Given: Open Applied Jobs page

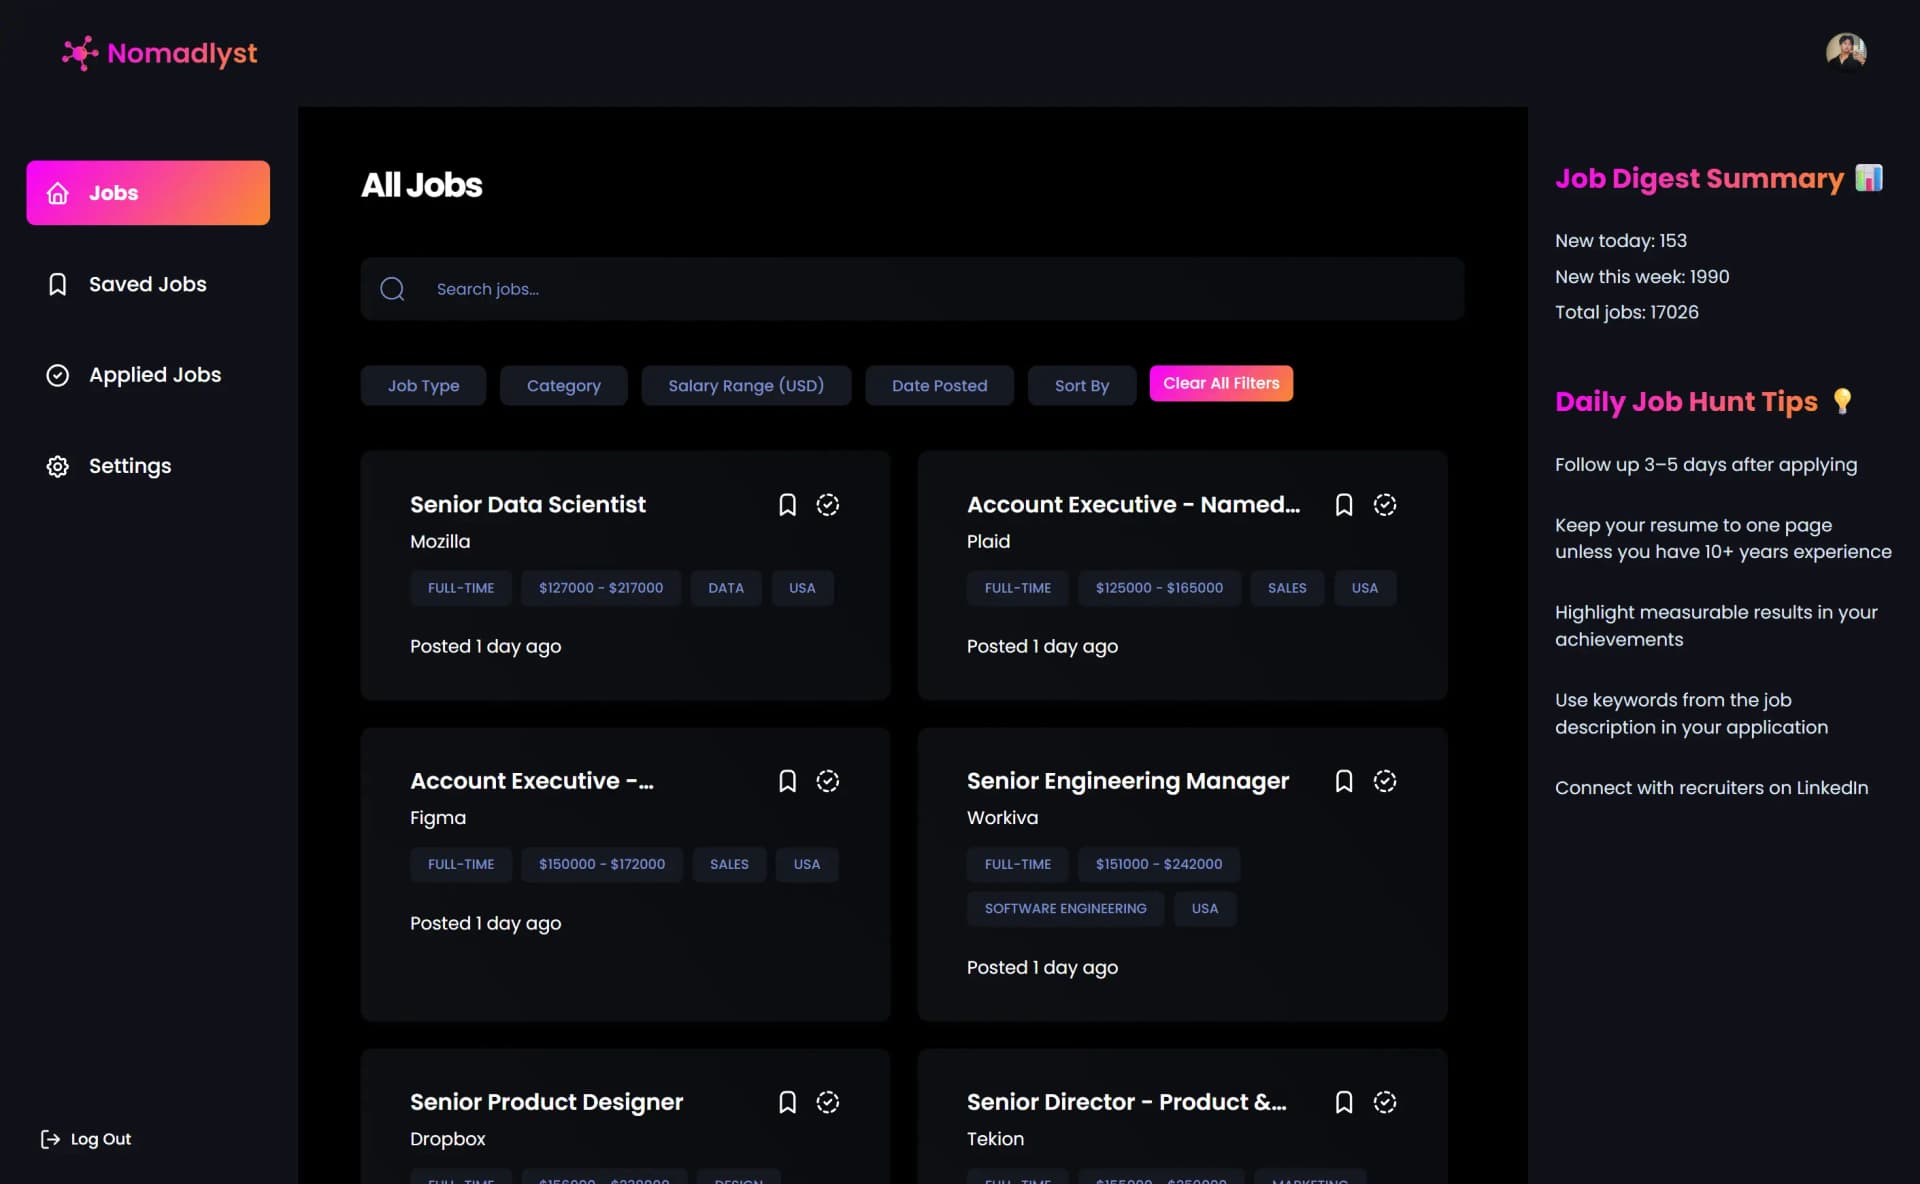Looking at the screenshot, I should coord(154,375).
